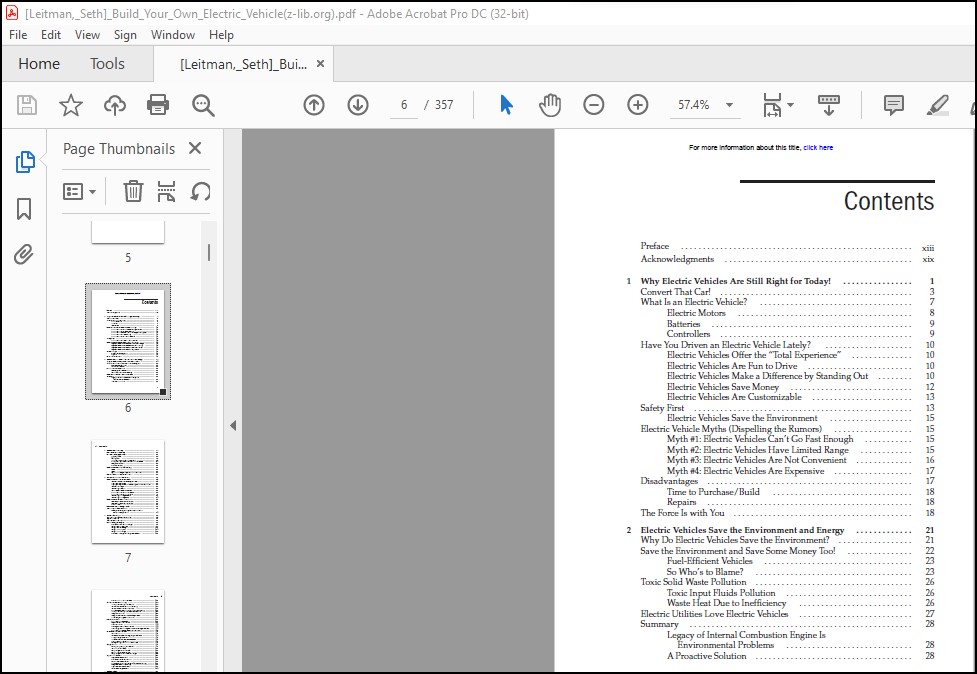Image resolution: width=977 pixels, height=674 pixels.
Task: Open the thumbnails Options dropdown menu
Action: pos(79,191)
